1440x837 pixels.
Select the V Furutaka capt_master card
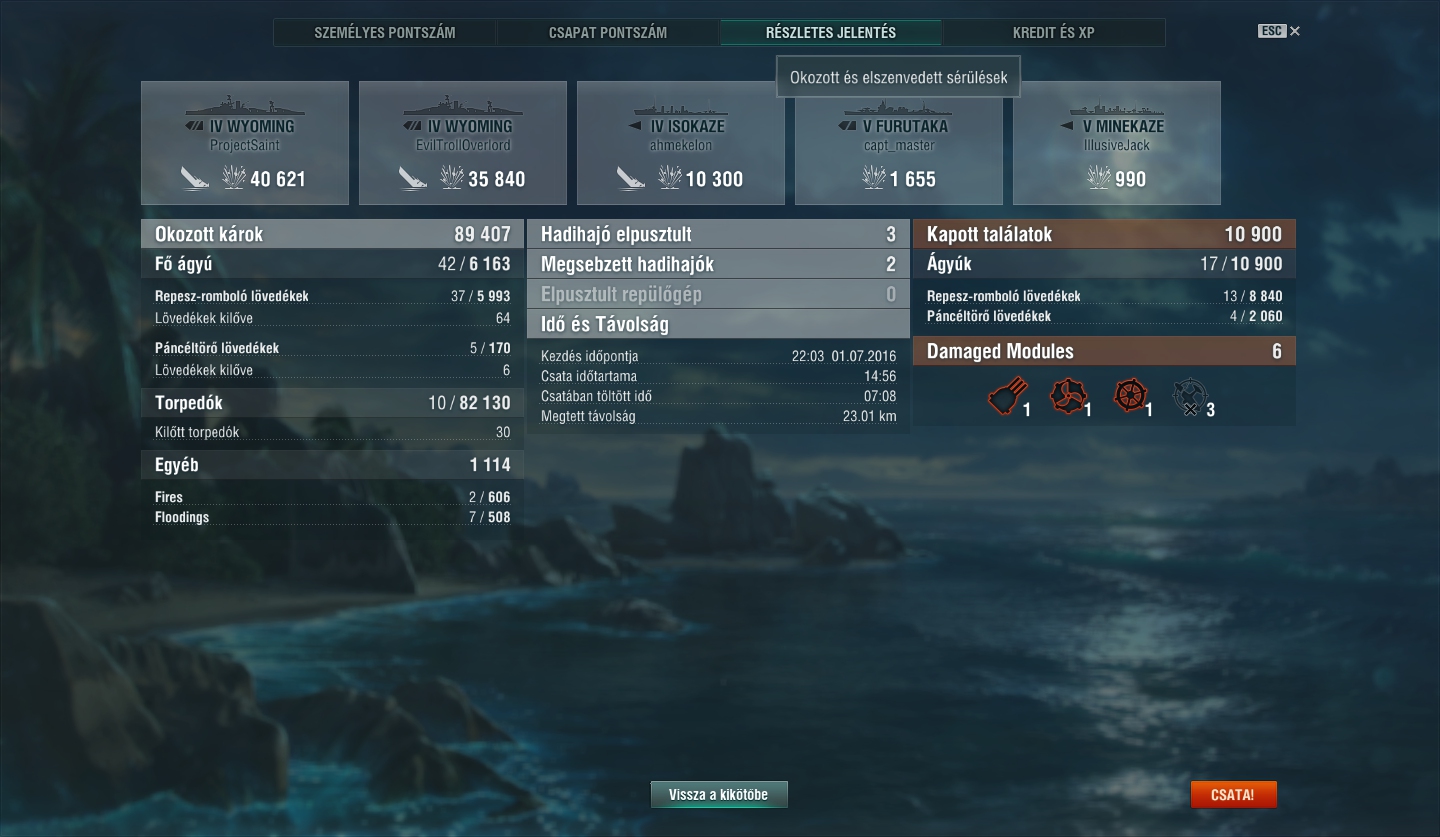click(899, 143)
